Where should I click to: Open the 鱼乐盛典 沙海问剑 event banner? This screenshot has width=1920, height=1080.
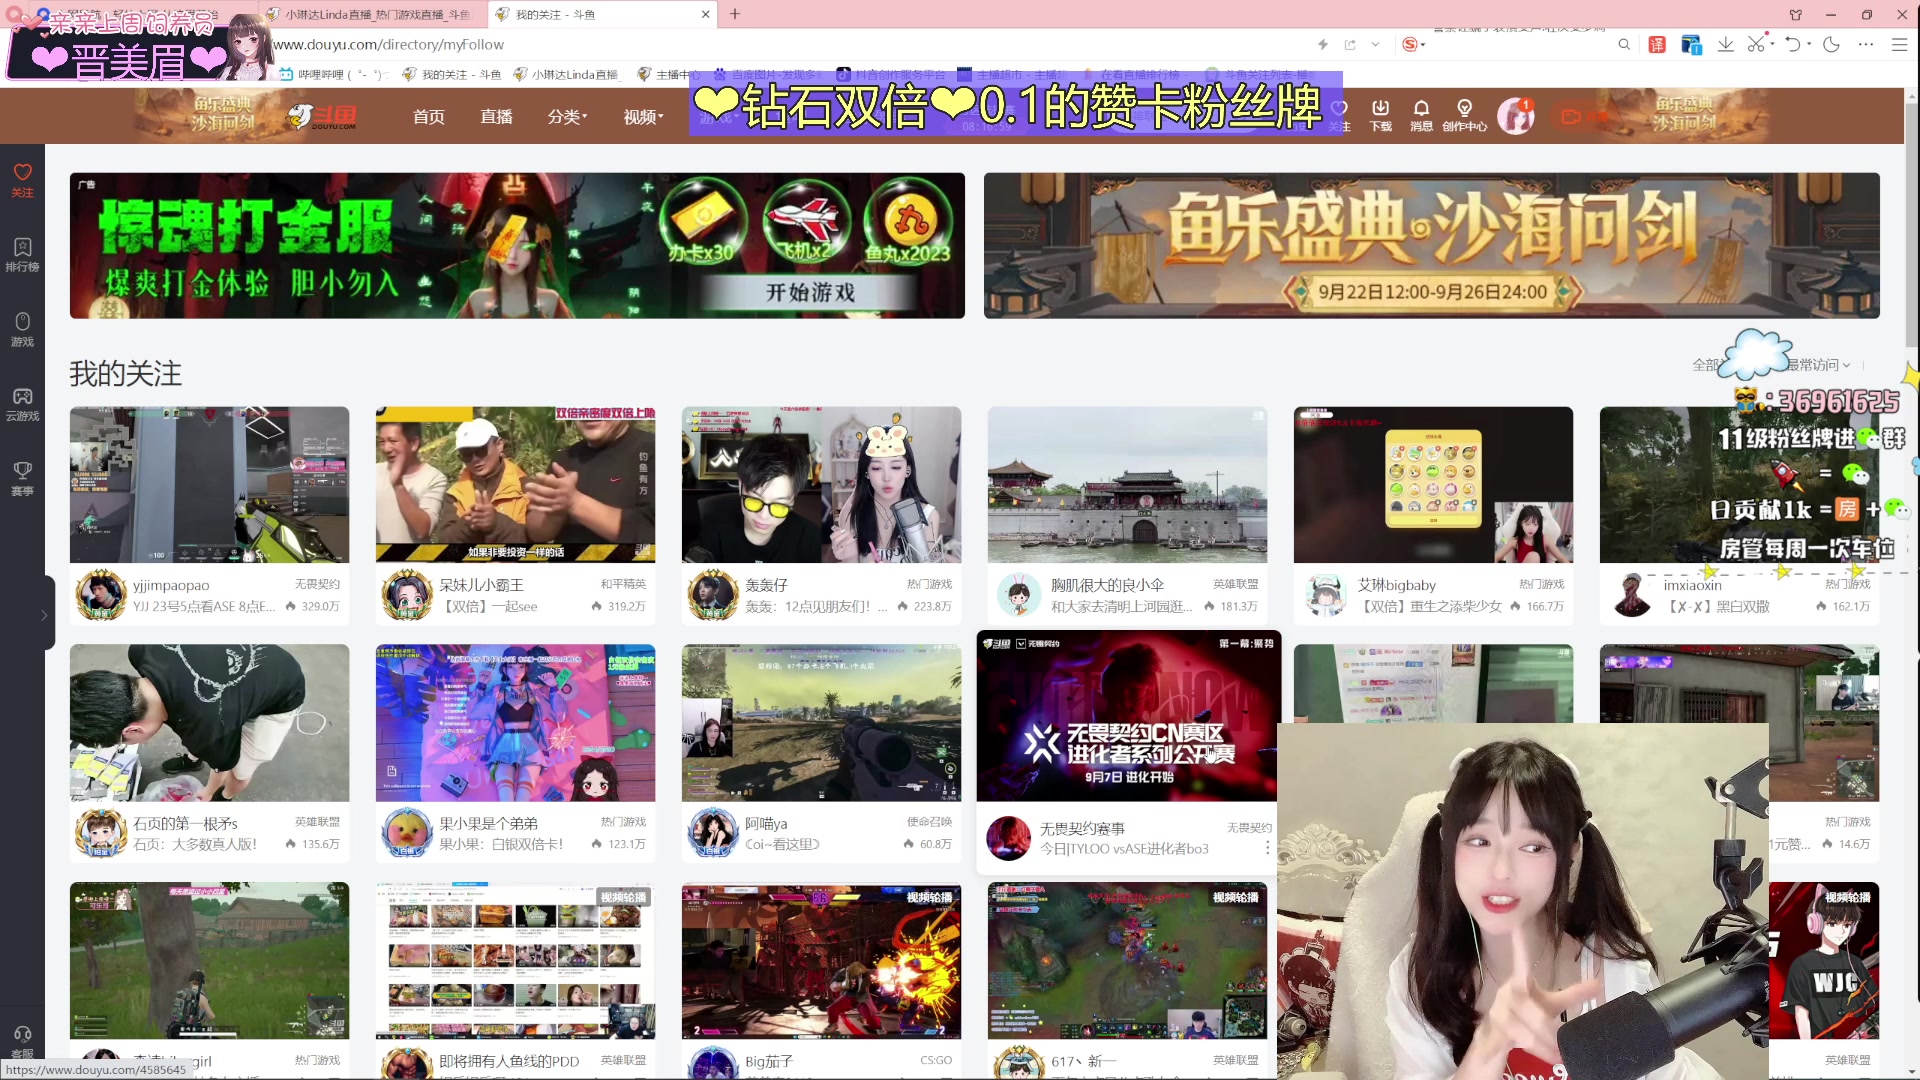click(1431, 246)
